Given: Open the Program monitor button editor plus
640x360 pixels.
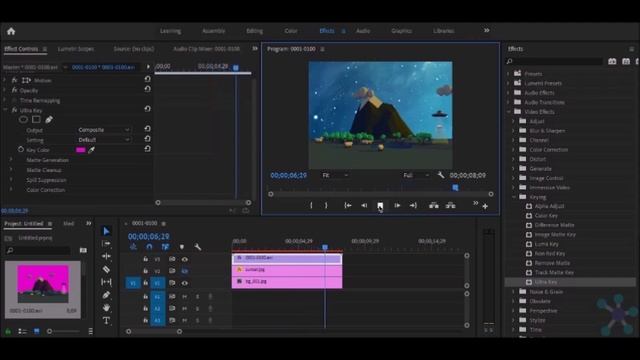Looking at the screenshot, I should [x=485, y=207].
